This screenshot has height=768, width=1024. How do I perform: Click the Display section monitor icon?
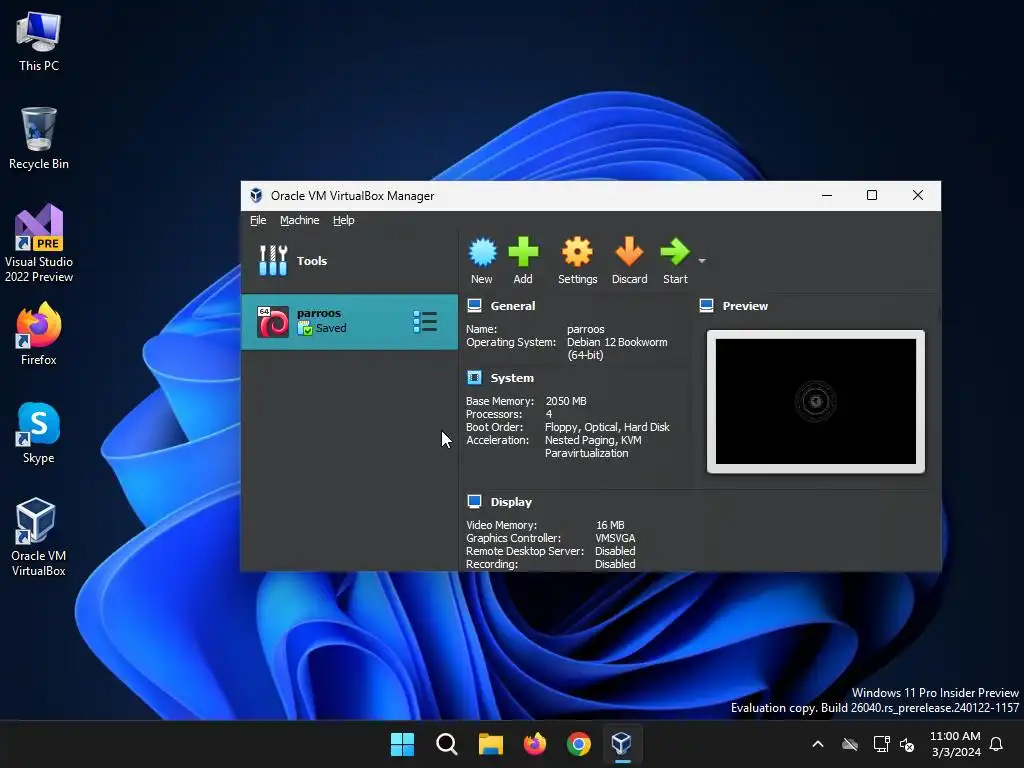click(475, 502)
